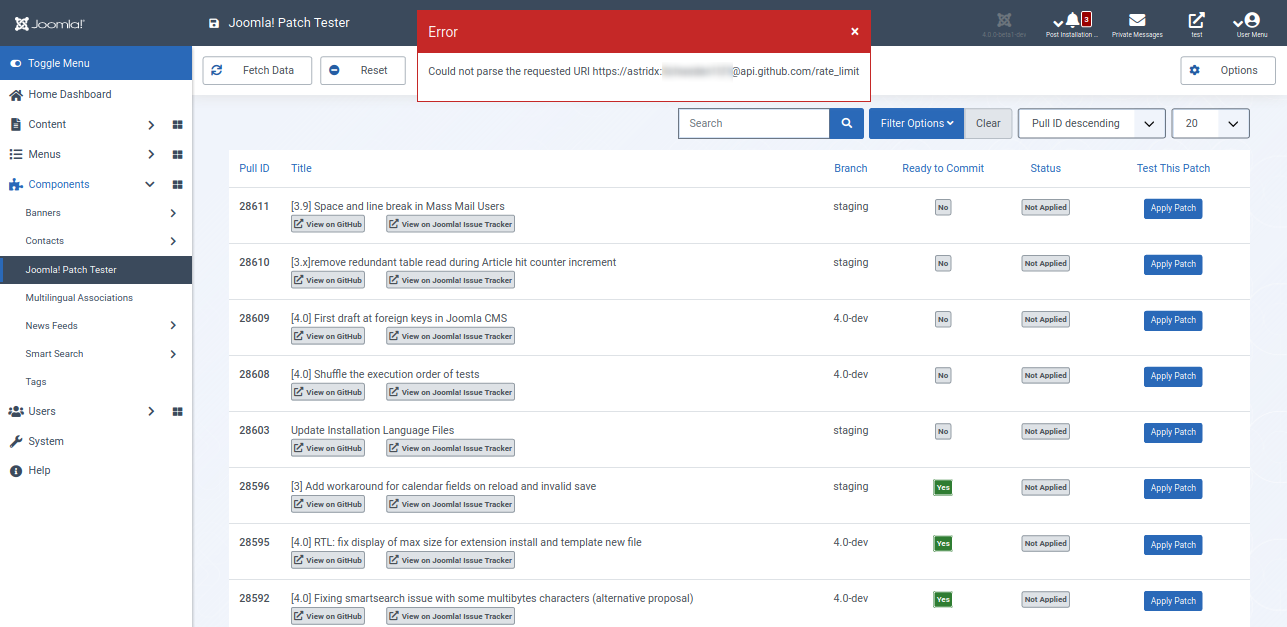Open the list limit 20 dropdown
Screen dimensions: 1287x627
[x=1210, y=123]
